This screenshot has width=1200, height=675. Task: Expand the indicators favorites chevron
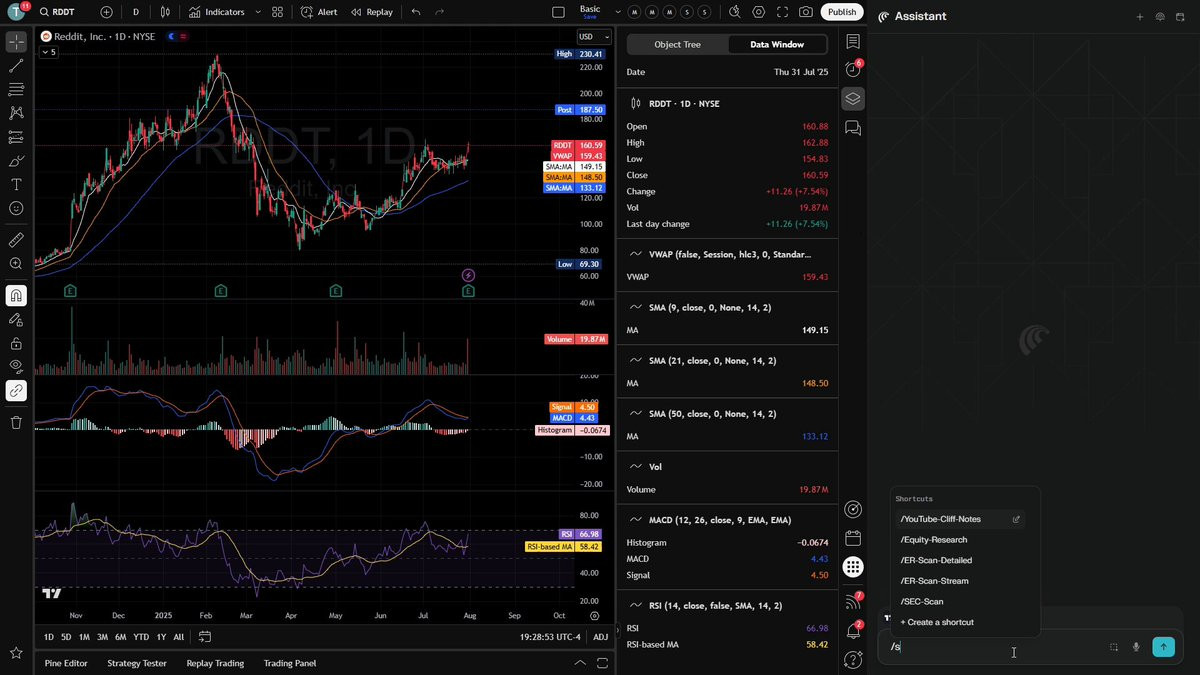[x=258, y=12]
